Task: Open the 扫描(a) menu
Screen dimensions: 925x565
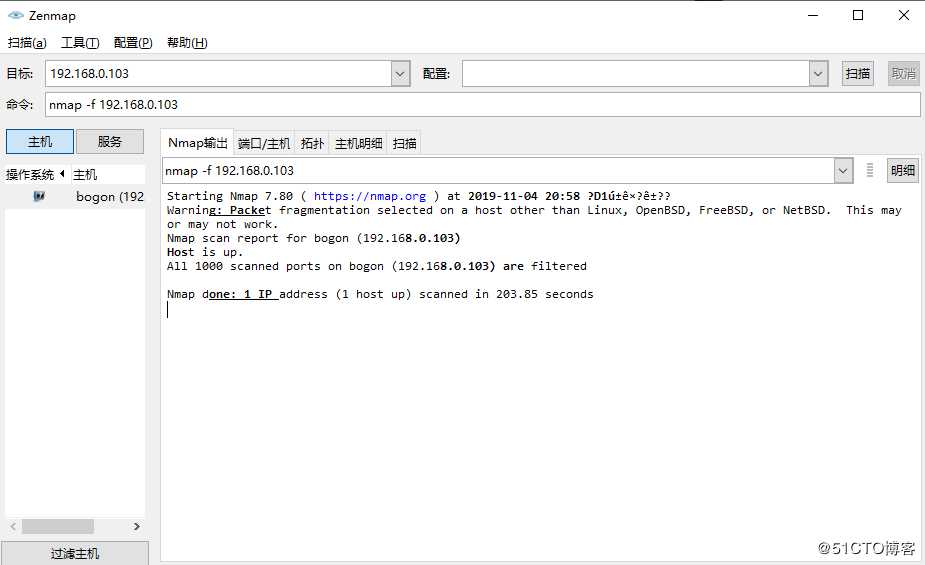Action: pyautogui.click(x=27, y=42)
